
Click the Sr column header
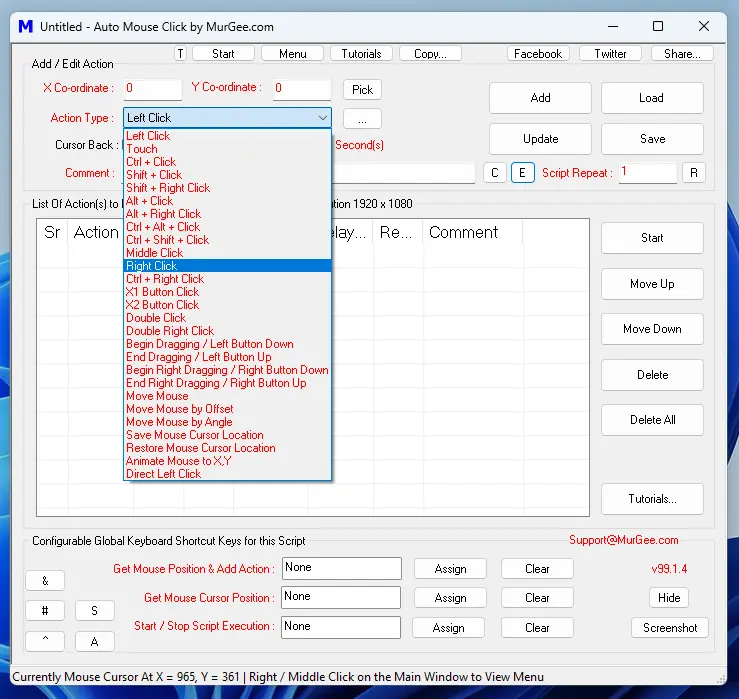[52, 232]
